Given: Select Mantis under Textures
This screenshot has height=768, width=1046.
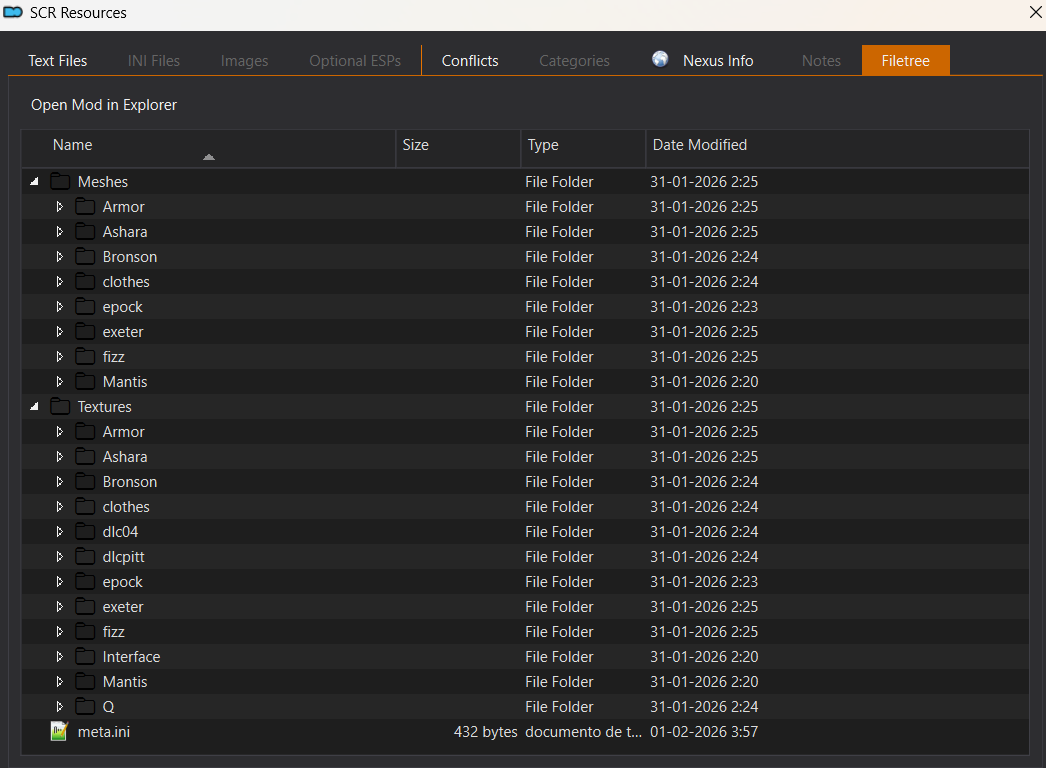Looking at the screenshot, I should (x=125, y=682).
